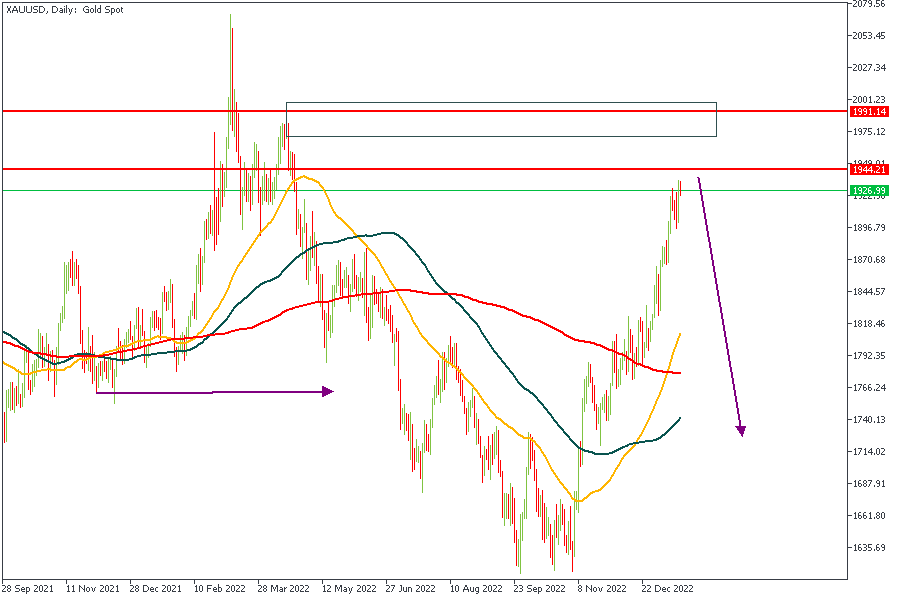The width and height of the screenshot is (900, 600).
Task: Click the 8 Nov 2022 date label
Action: click(x=603, y=589)
